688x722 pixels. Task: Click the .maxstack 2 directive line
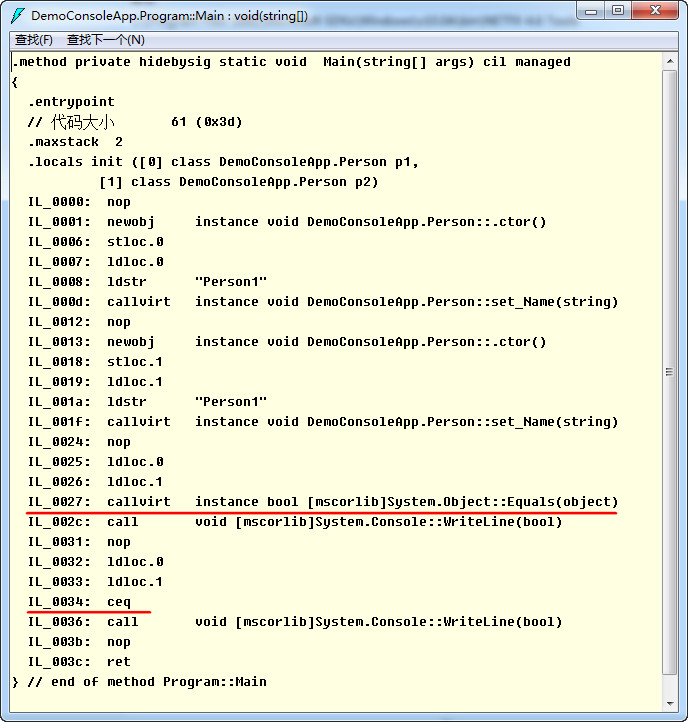pos(75,142)
